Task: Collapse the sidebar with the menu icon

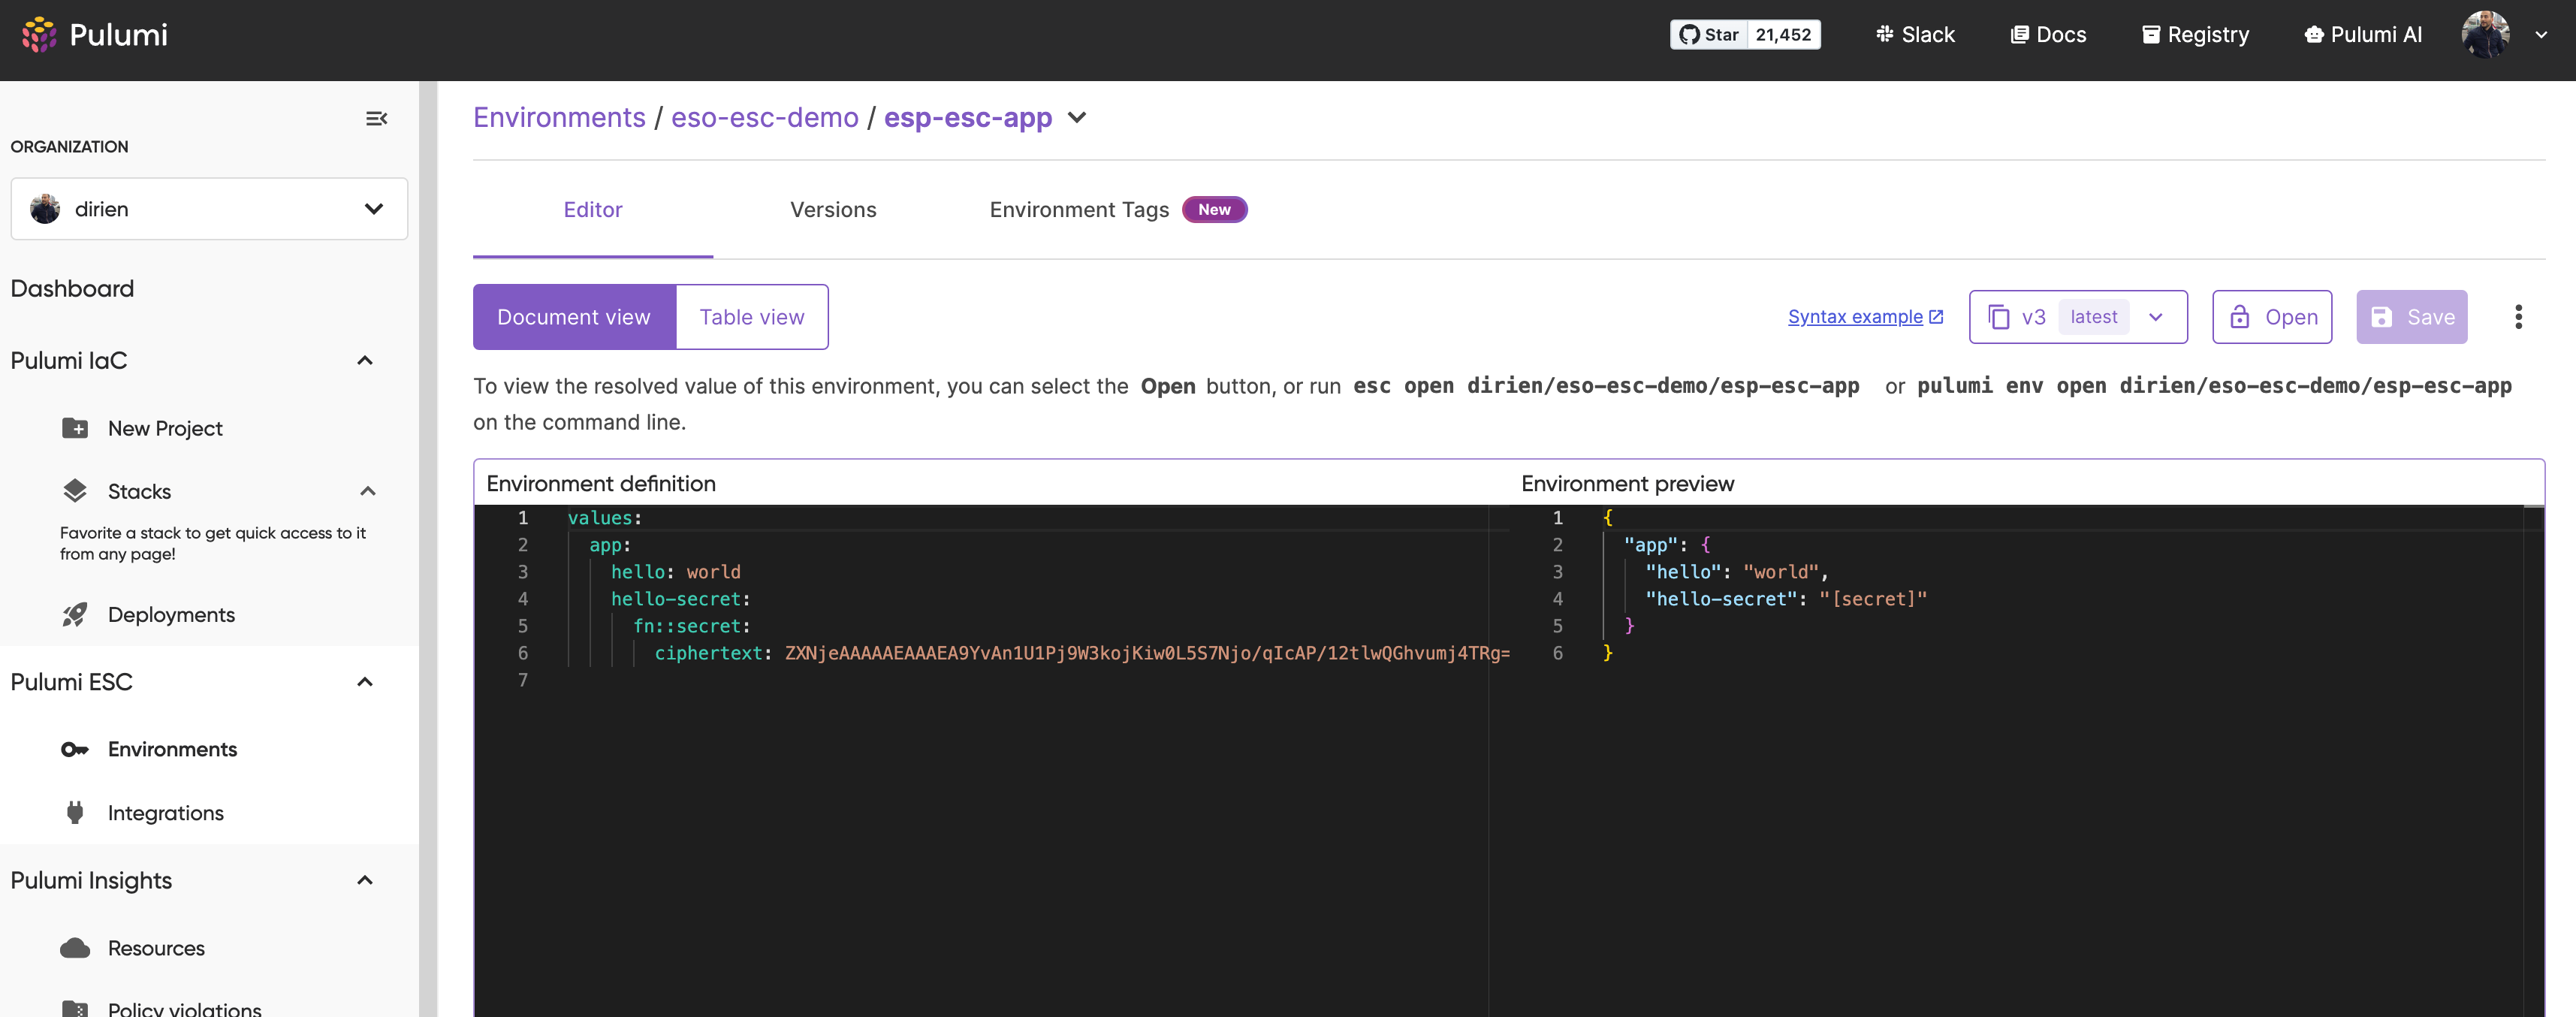Action: [376, 119]
